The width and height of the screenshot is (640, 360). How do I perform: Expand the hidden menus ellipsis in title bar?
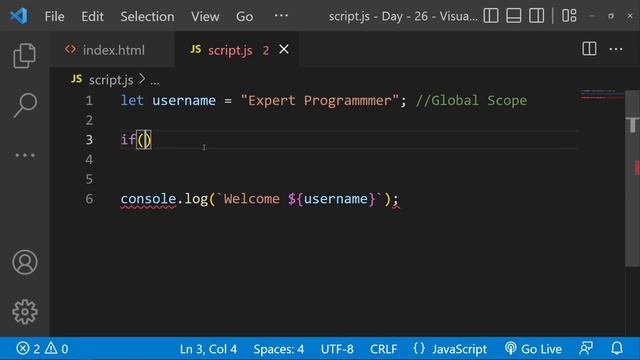click(x=281, y=16)
